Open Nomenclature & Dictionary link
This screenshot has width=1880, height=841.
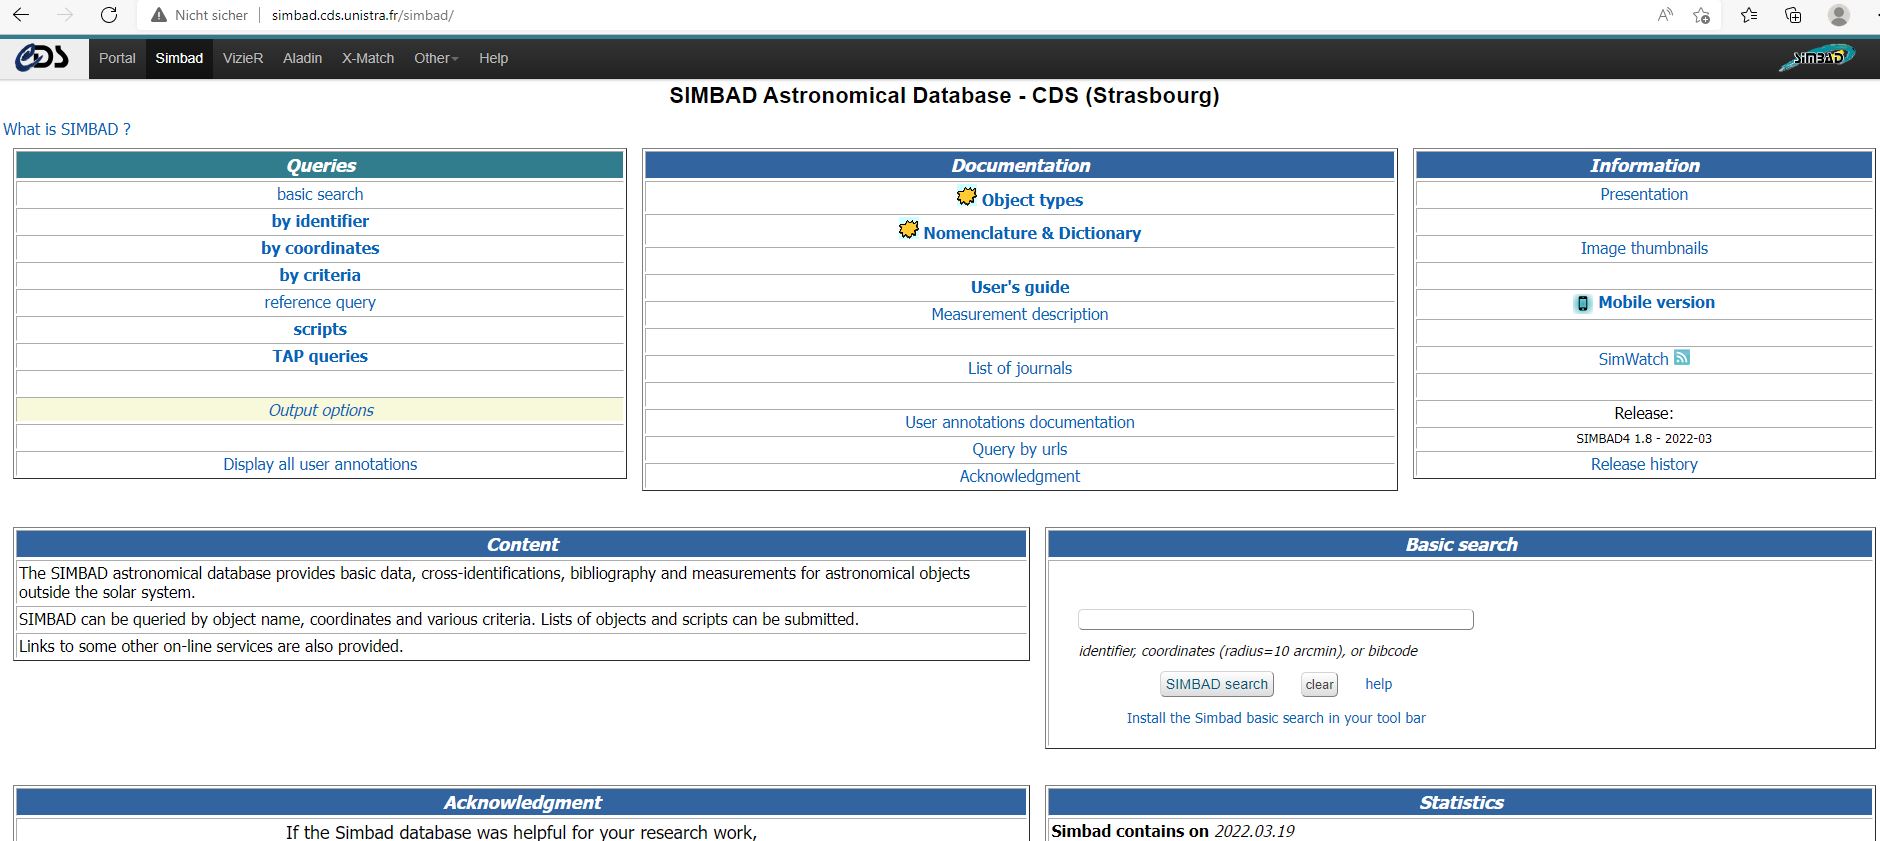1032,233
